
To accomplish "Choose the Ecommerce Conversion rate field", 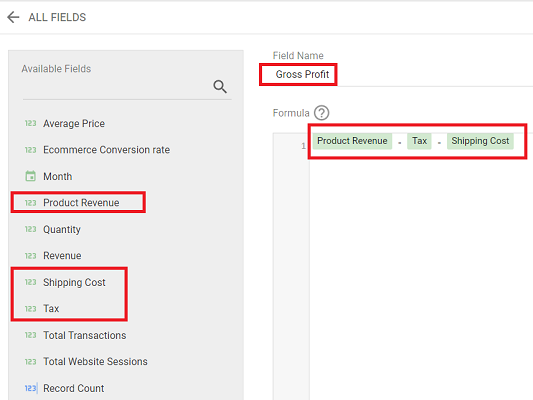I will point(106,150).
